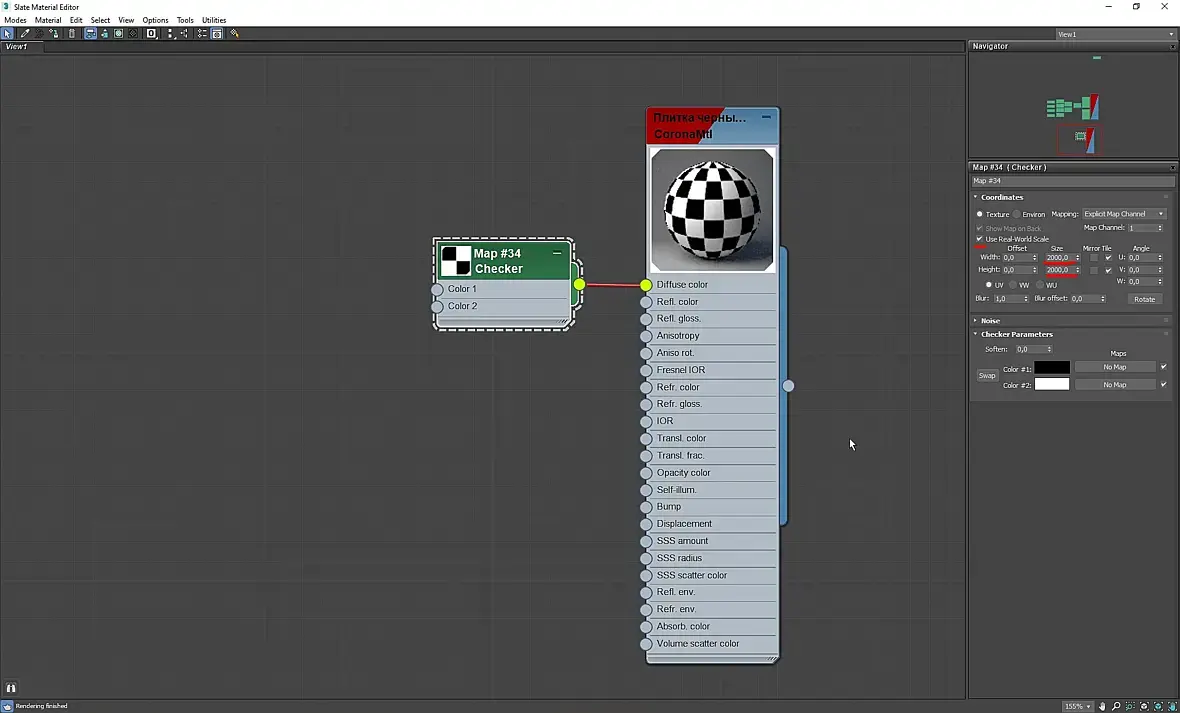Activate the Zoom Region tool
Screen dimensions: 1180x713
1130,706
